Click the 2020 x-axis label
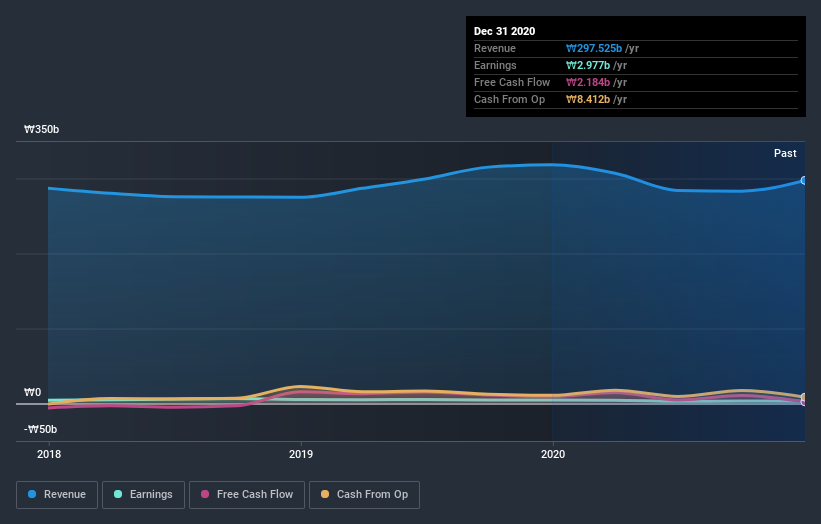The height and width of the screenshot is (524, 821). (553, 454)
